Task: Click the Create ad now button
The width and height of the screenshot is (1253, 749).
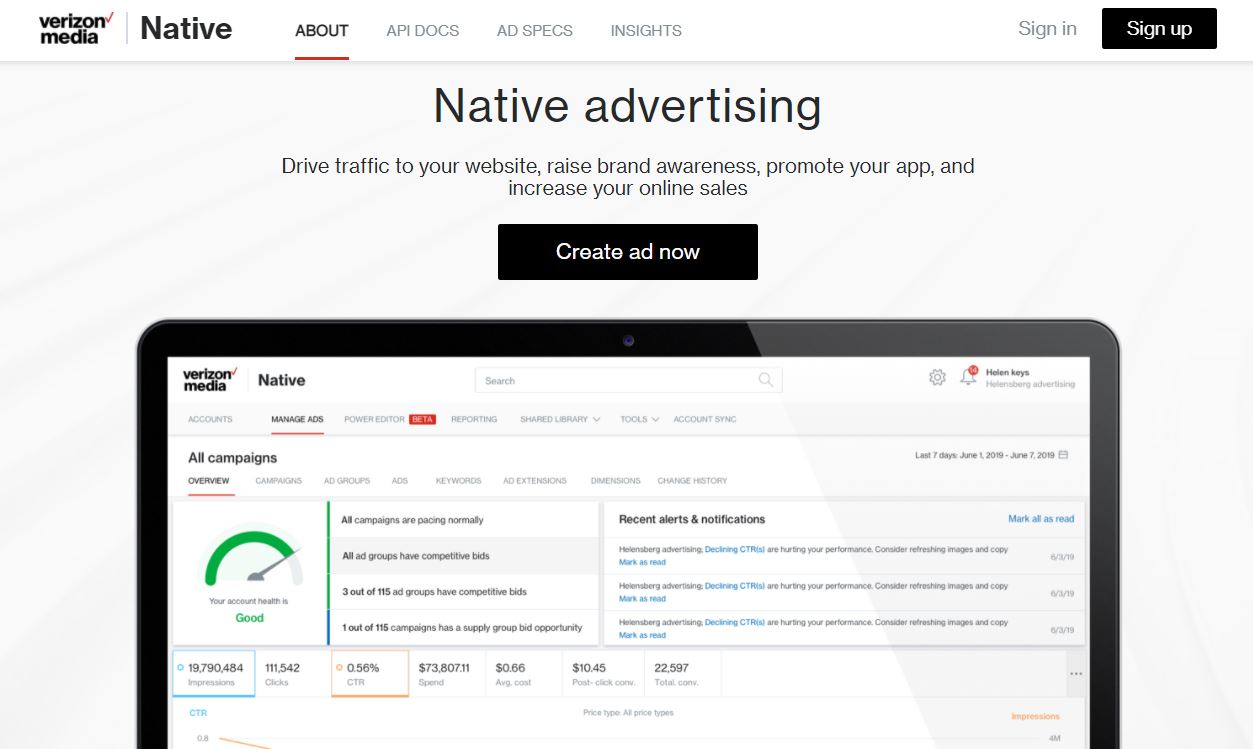Action: [628, 252]
